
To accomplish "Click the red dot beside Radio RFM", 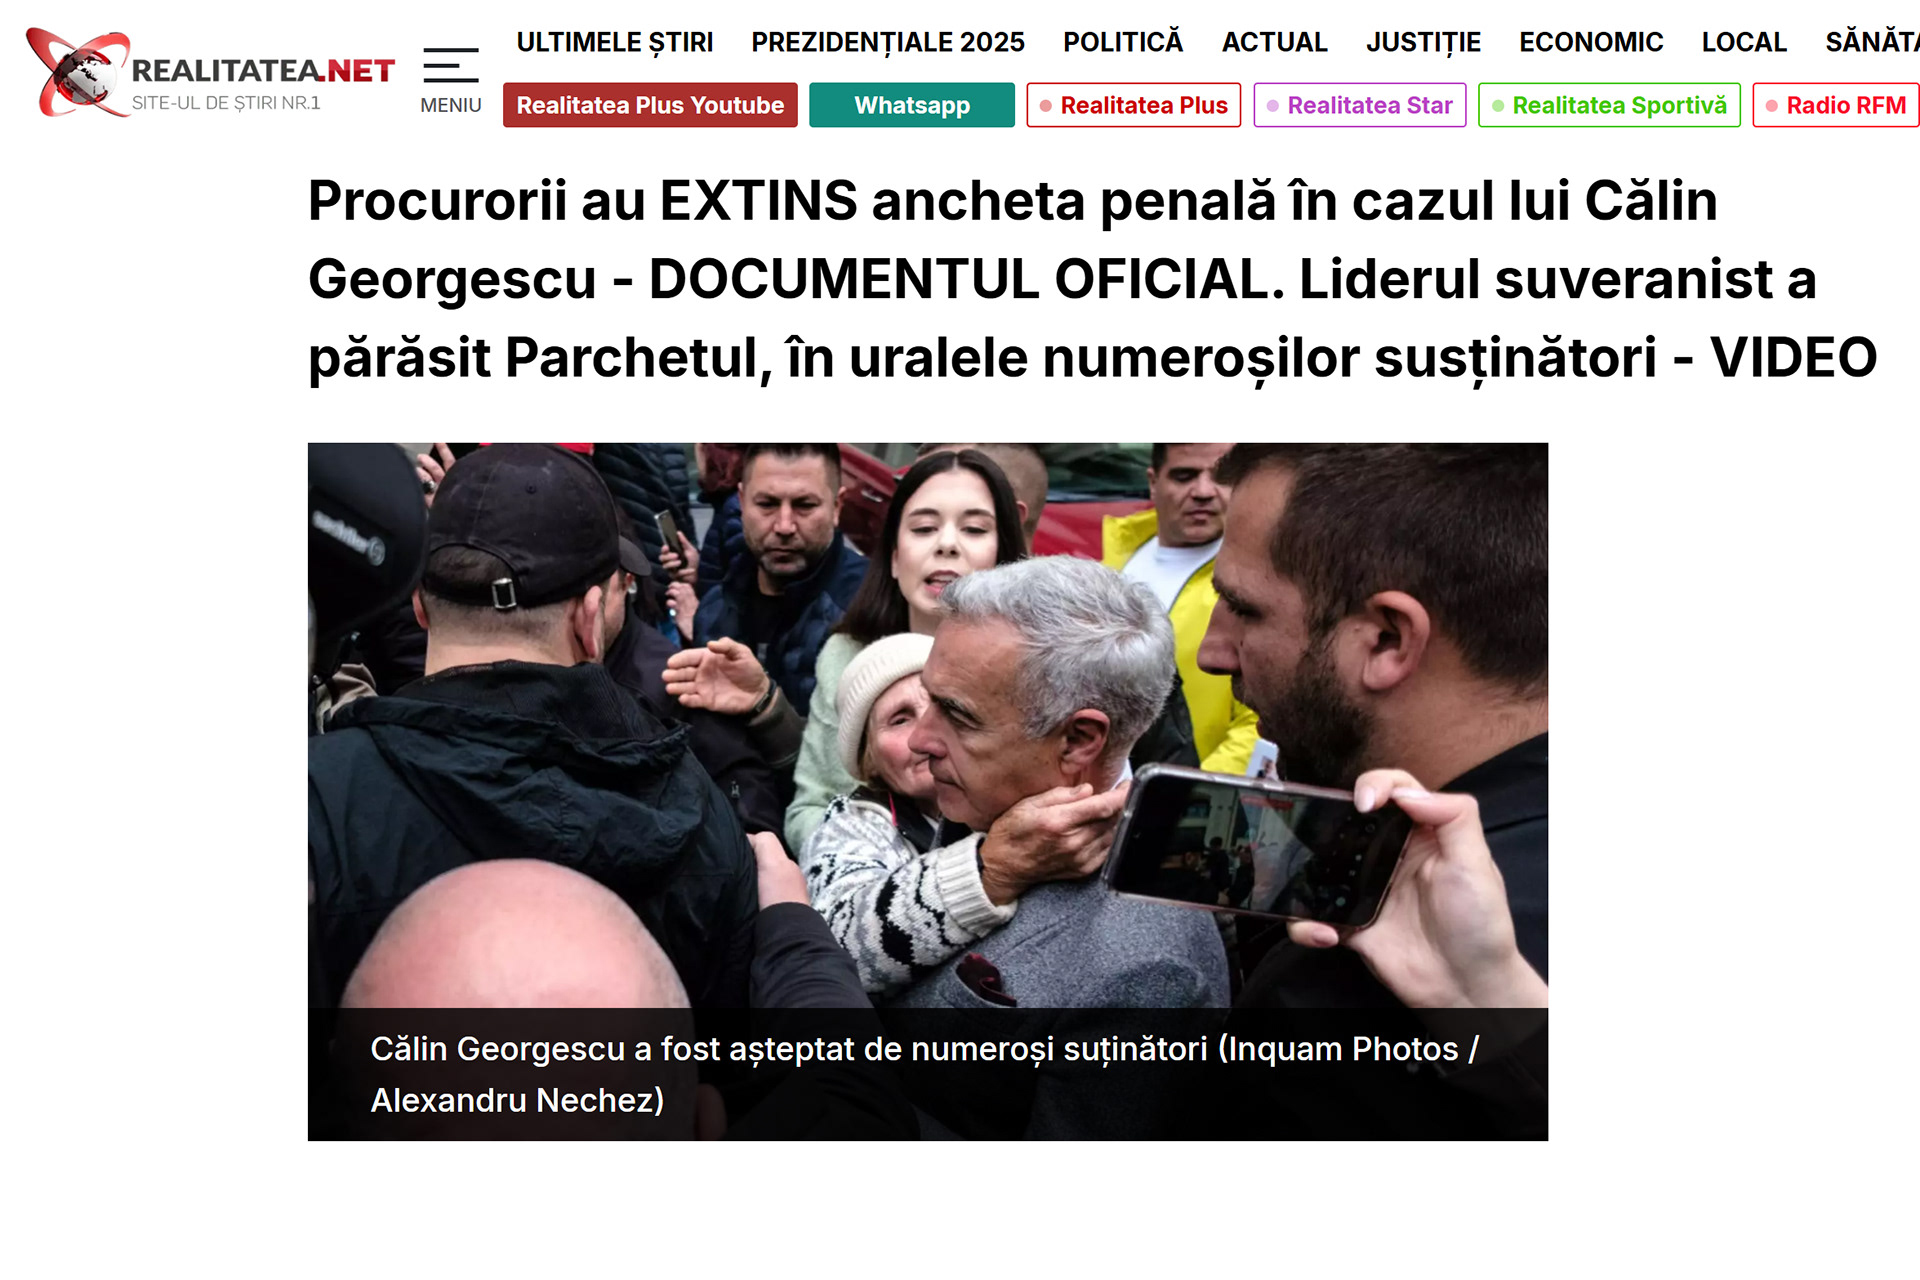I will click(x=1772, y=106).
